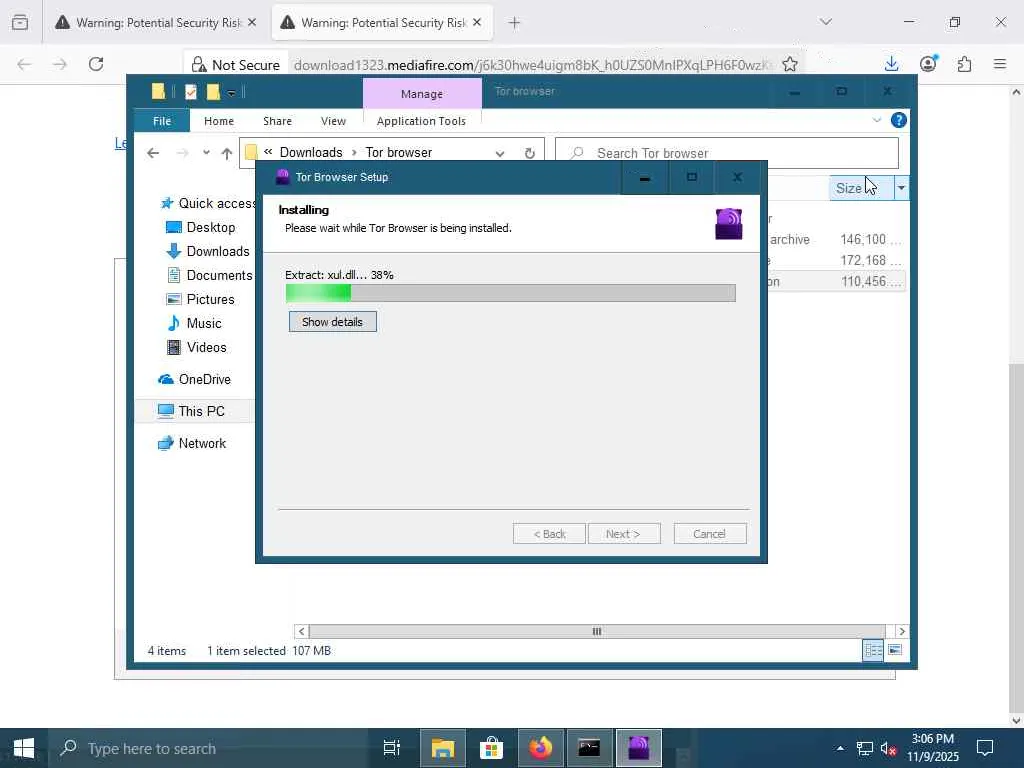Open Command Prompt taskbar icon
Viewport: 1024px width, 768px height.
pyautogui.click(x=589, y=748)
